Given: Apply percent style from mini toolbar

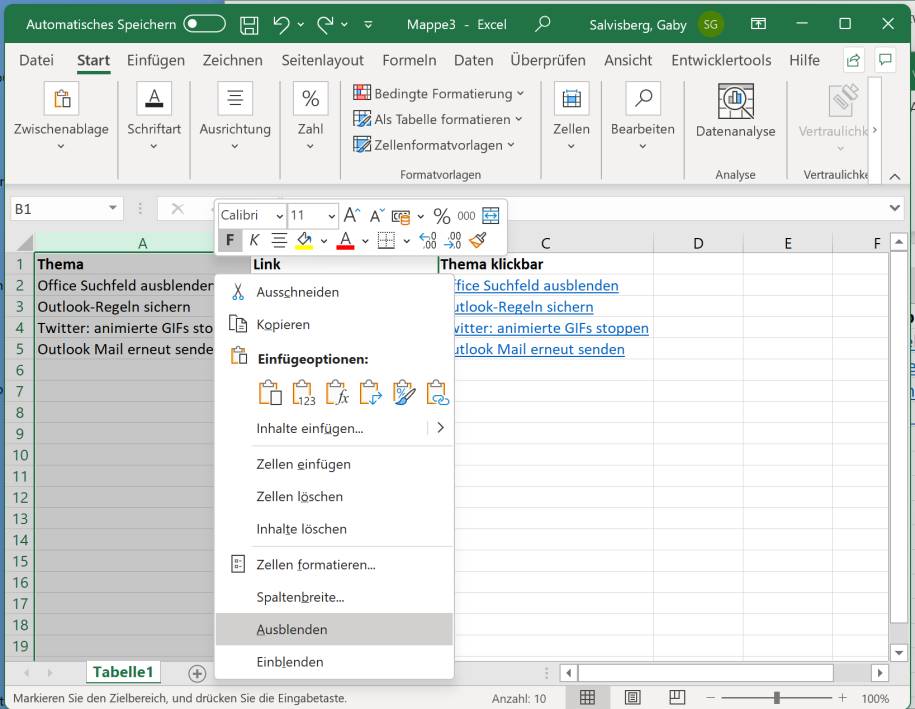Looking at the screenshot, I should 443,214.
